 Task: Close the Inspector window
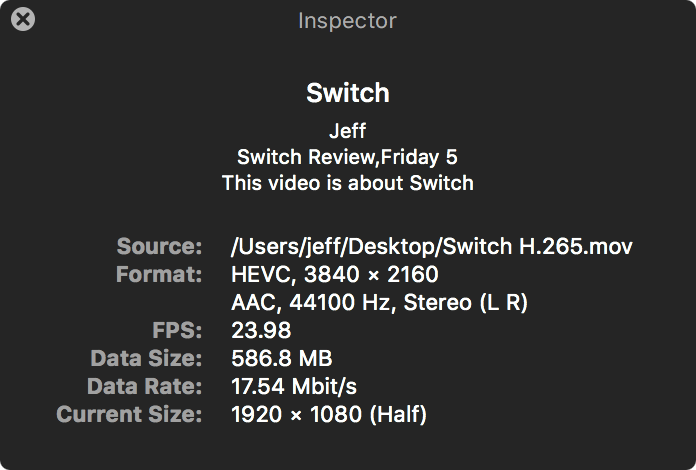click(22, 19)
